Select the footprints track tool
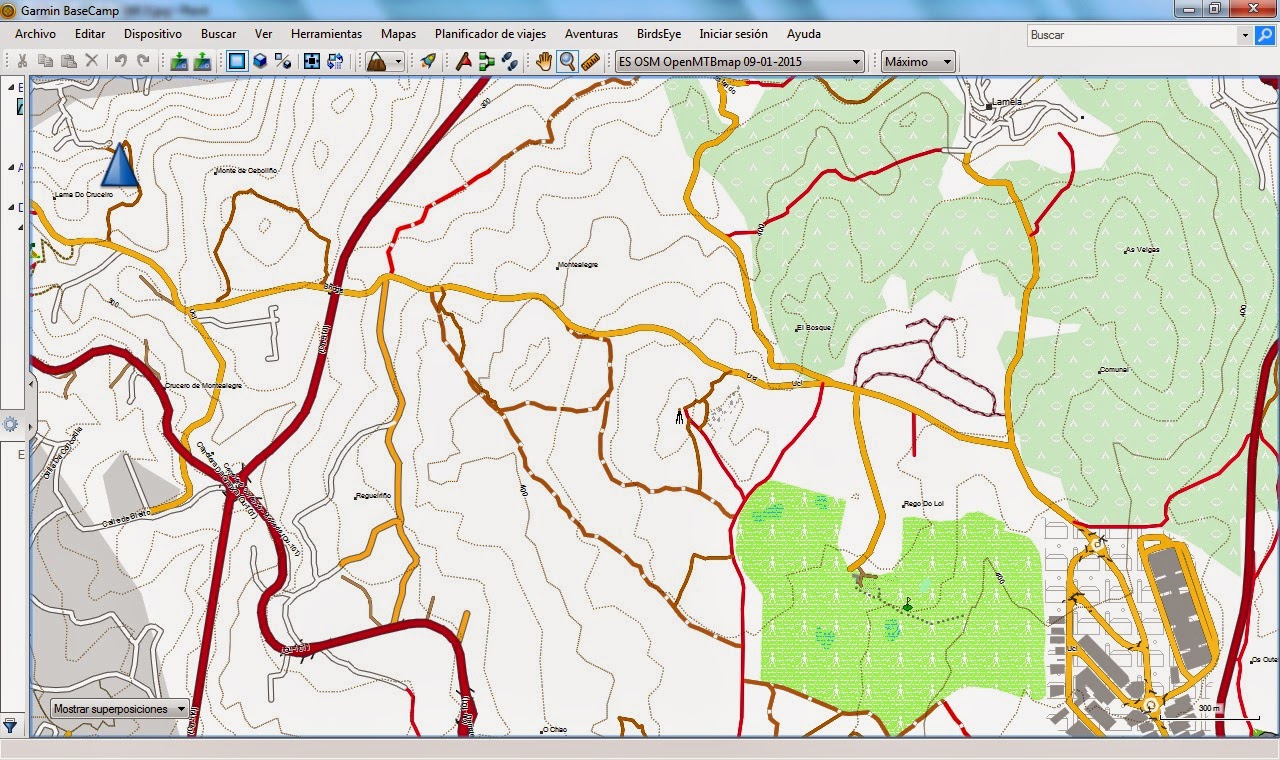The width and height of the screenshot is (1280, 760). 510,61
